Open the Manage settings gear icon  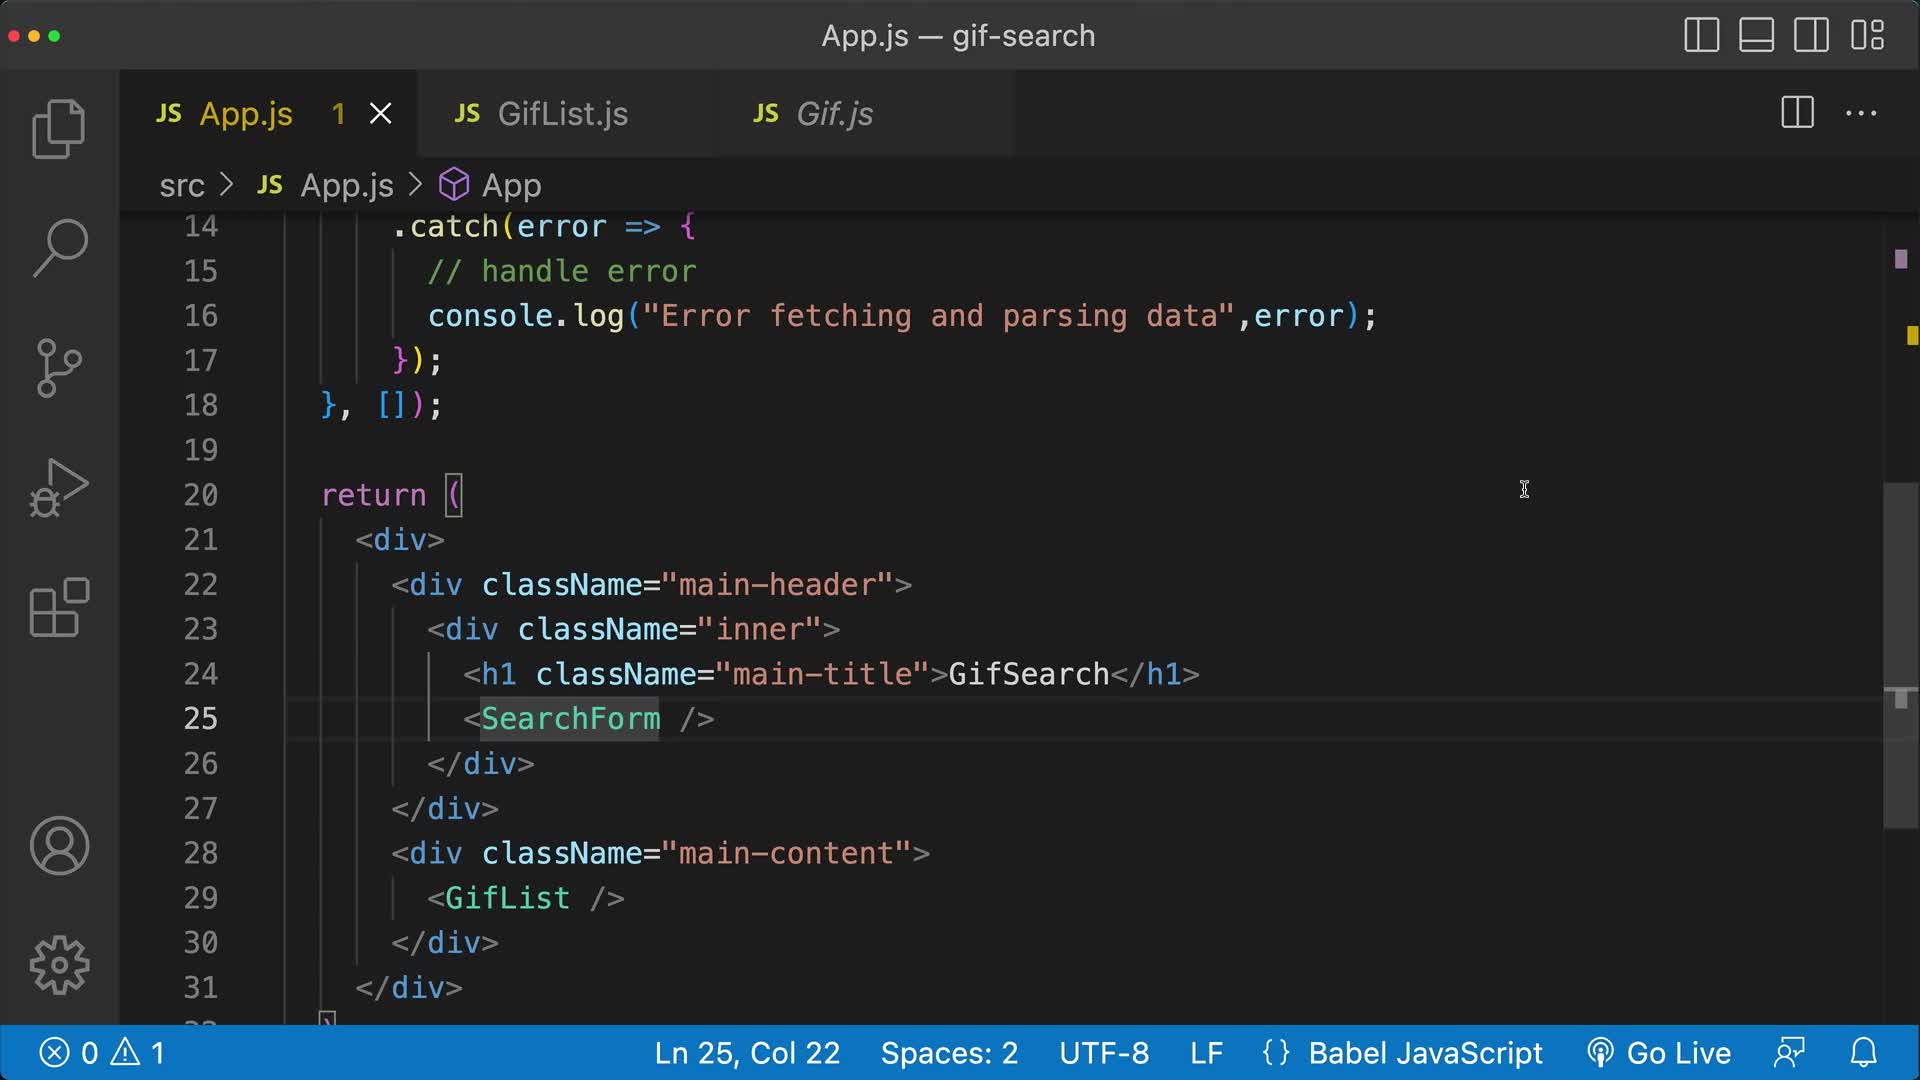coord(57,964)
